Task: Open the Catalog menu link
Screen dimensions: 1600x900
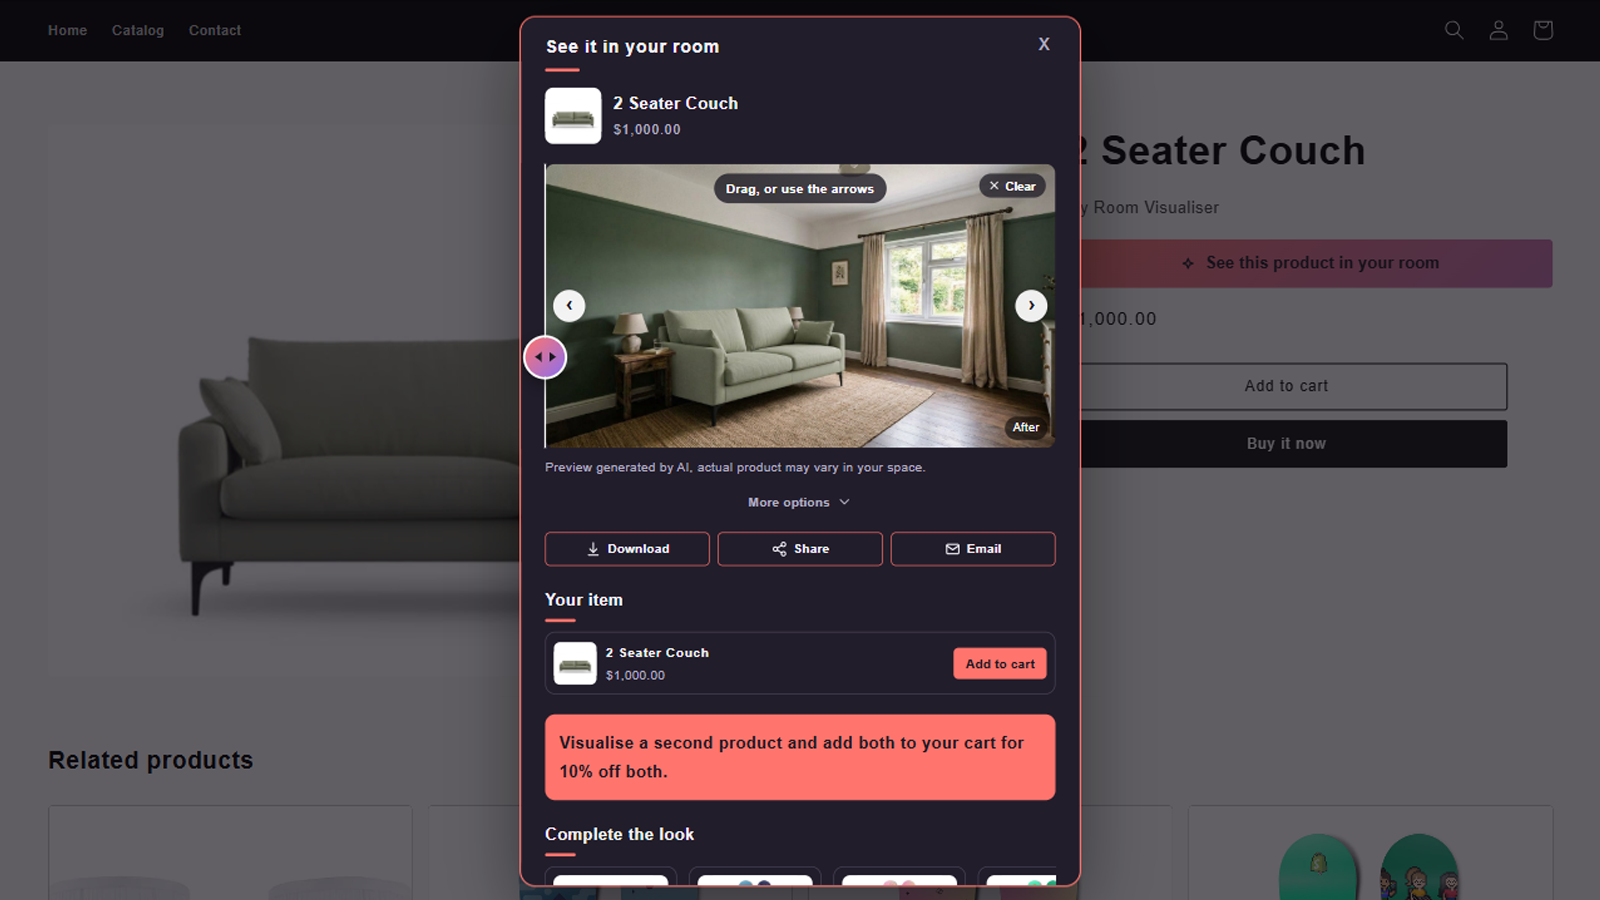Action: coord(138,30)
